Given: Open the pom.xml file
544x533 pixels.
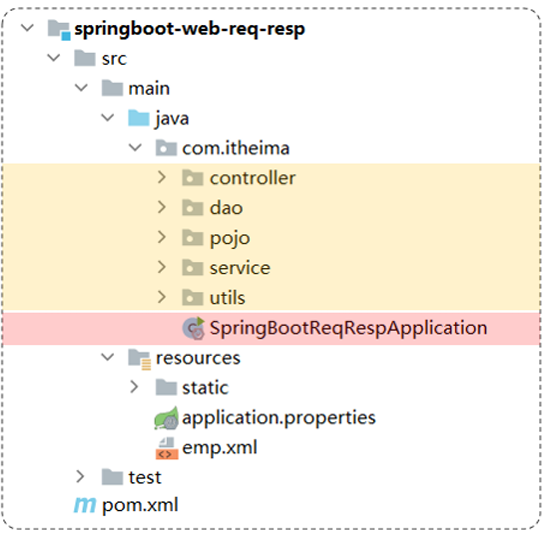Looking at the screenshot, I should pos(140,506).
